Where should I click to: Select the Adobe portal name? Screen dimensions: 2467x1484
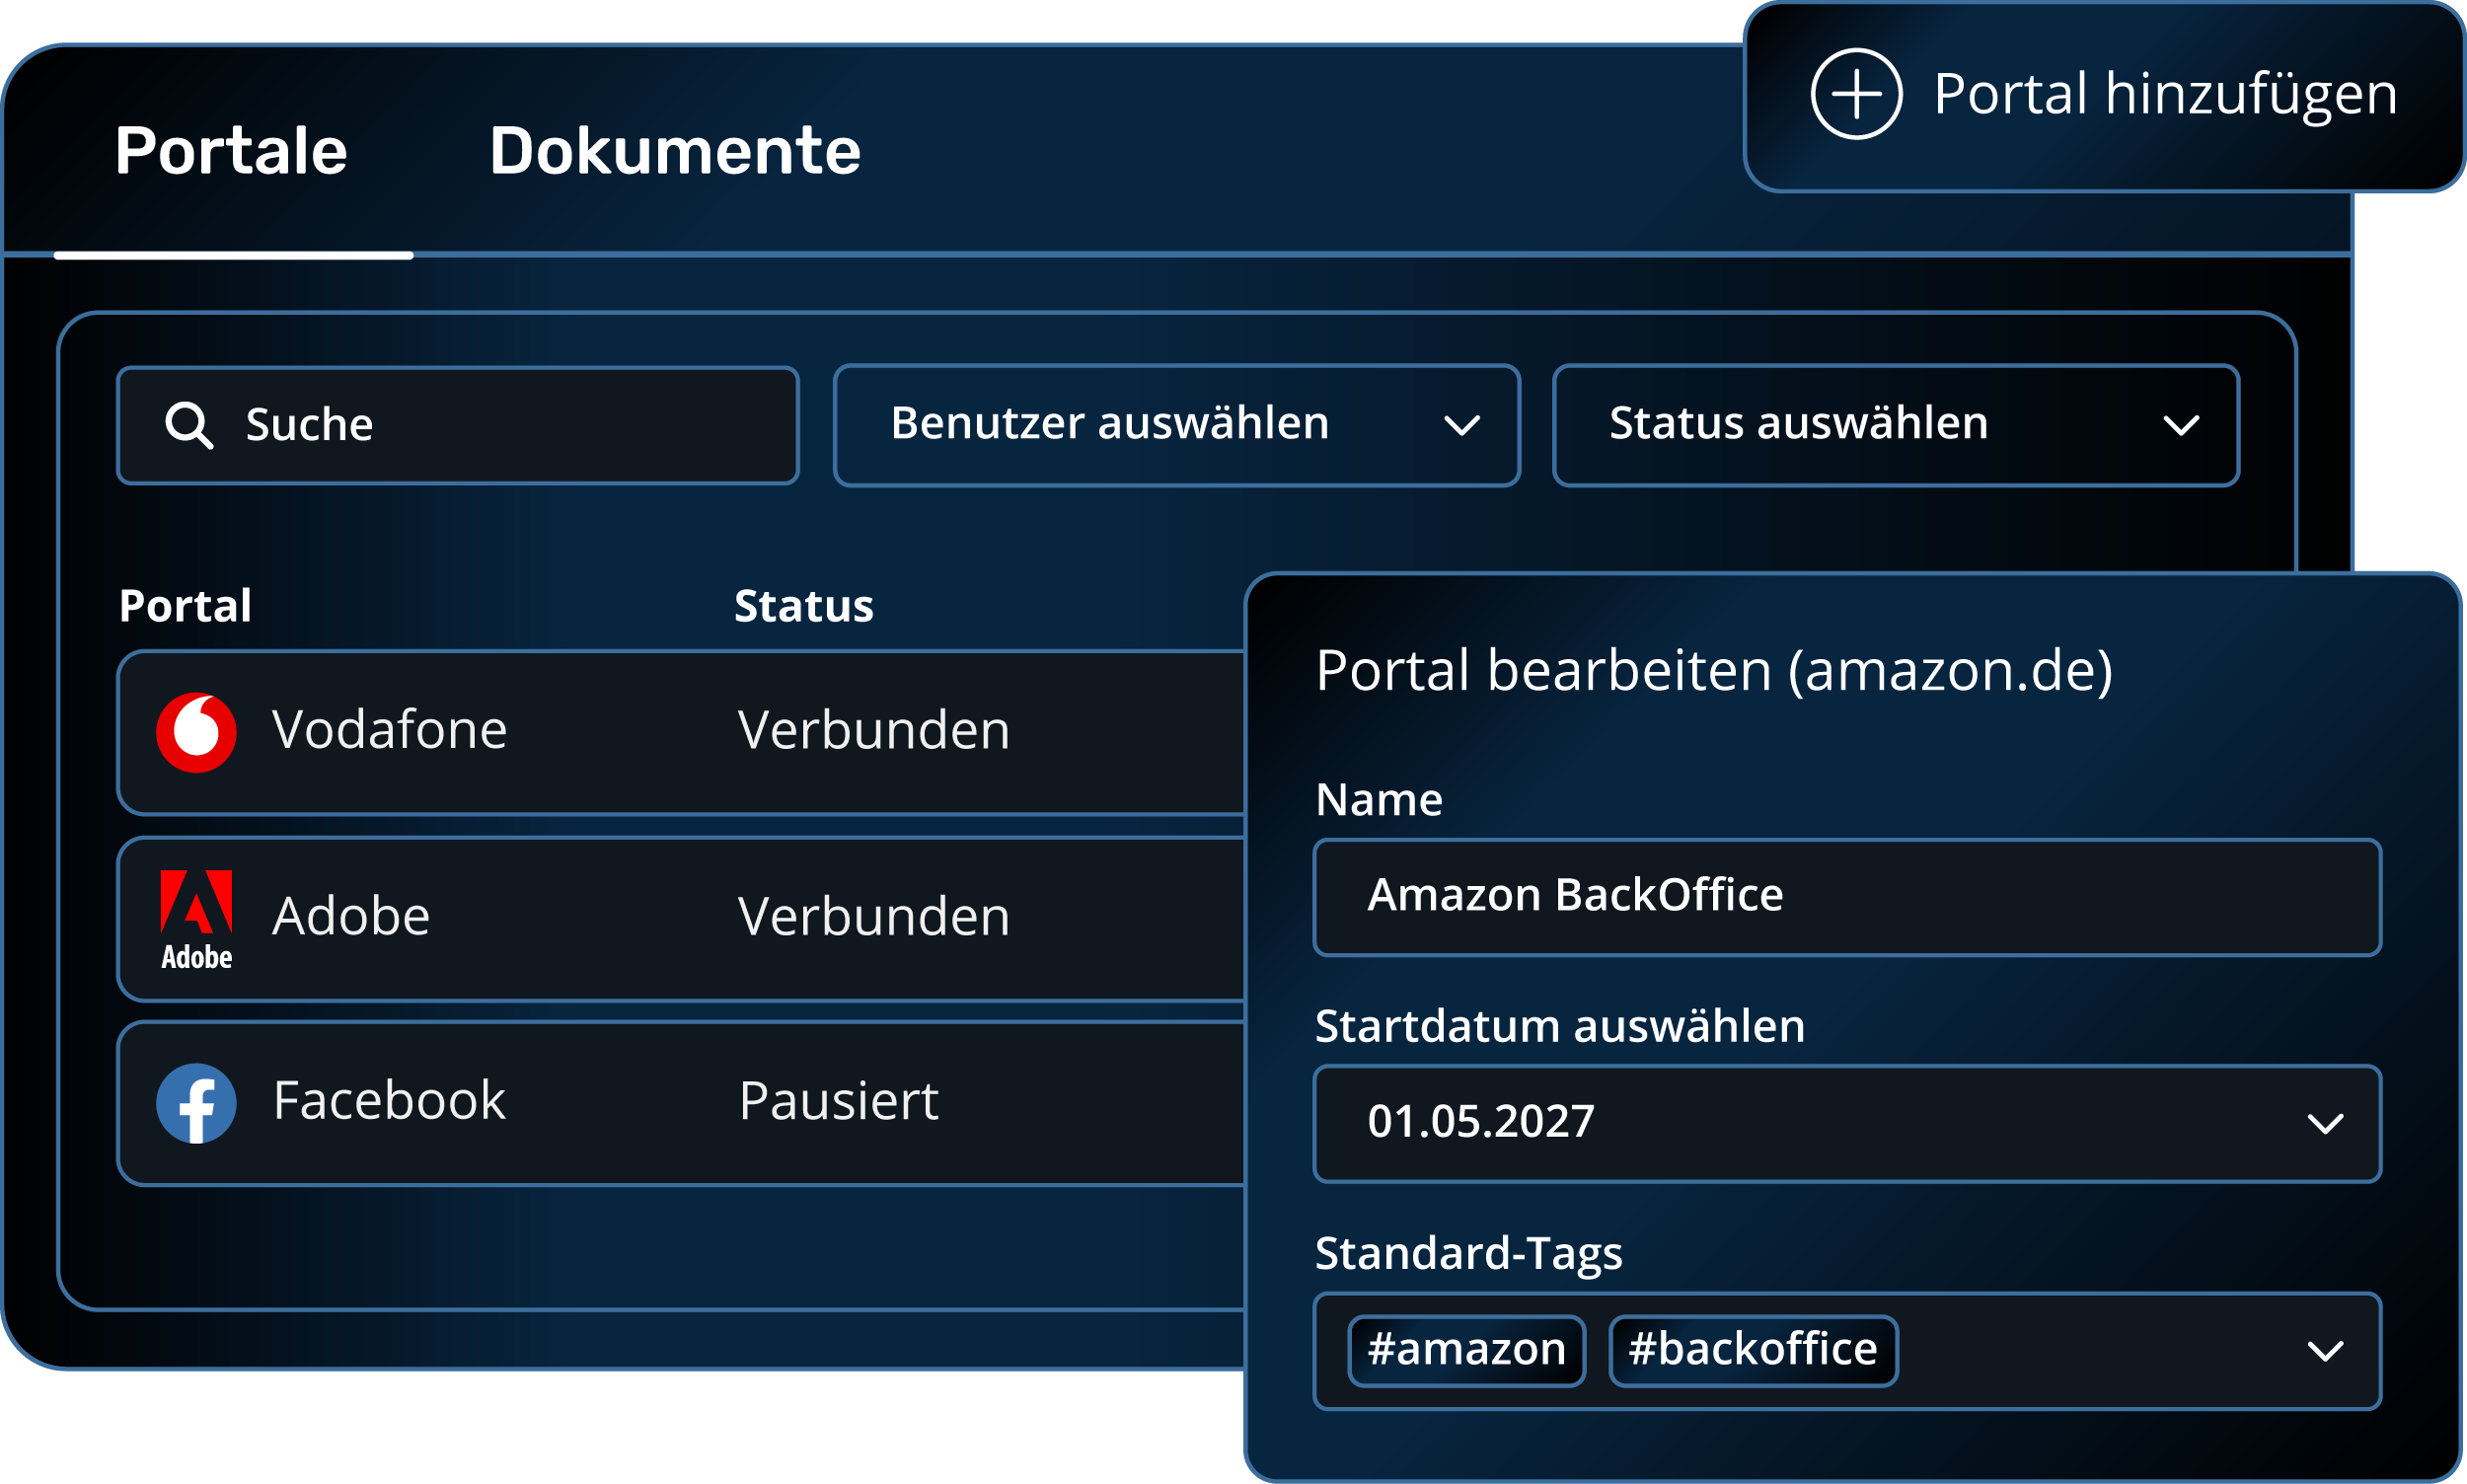(x=351, y=916)
